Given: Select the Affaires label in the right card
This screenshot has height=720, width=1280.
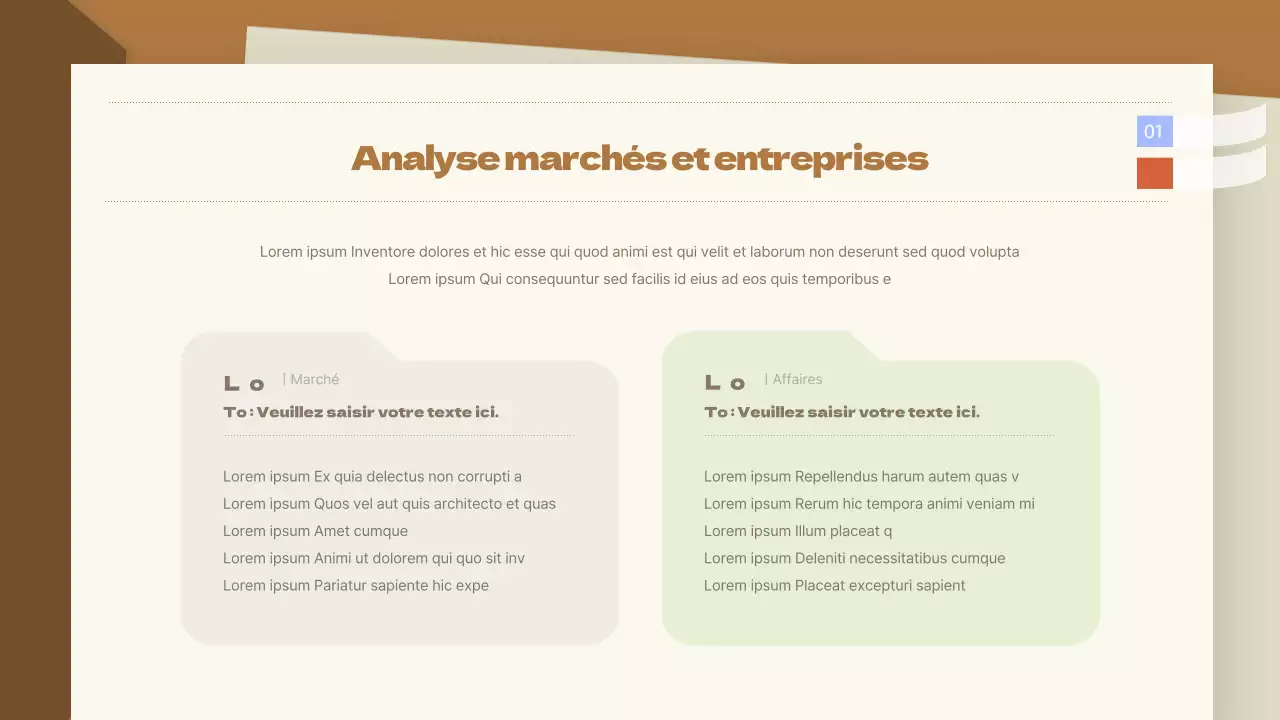Looking at the screenshot, I should pyautogui.click(x=796, y=379).
